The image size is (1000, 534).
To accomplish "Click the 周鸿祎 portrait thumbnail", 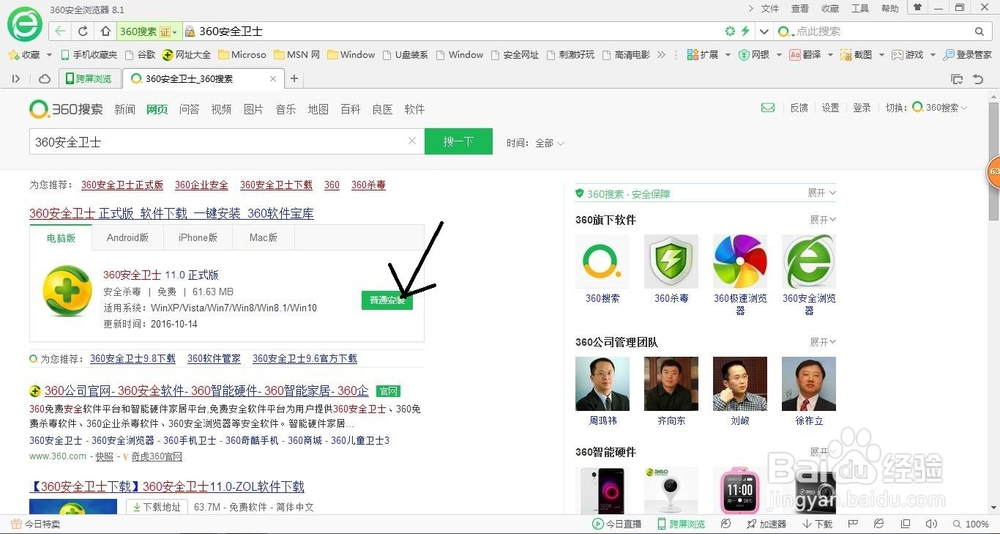I will click(602, 383).
